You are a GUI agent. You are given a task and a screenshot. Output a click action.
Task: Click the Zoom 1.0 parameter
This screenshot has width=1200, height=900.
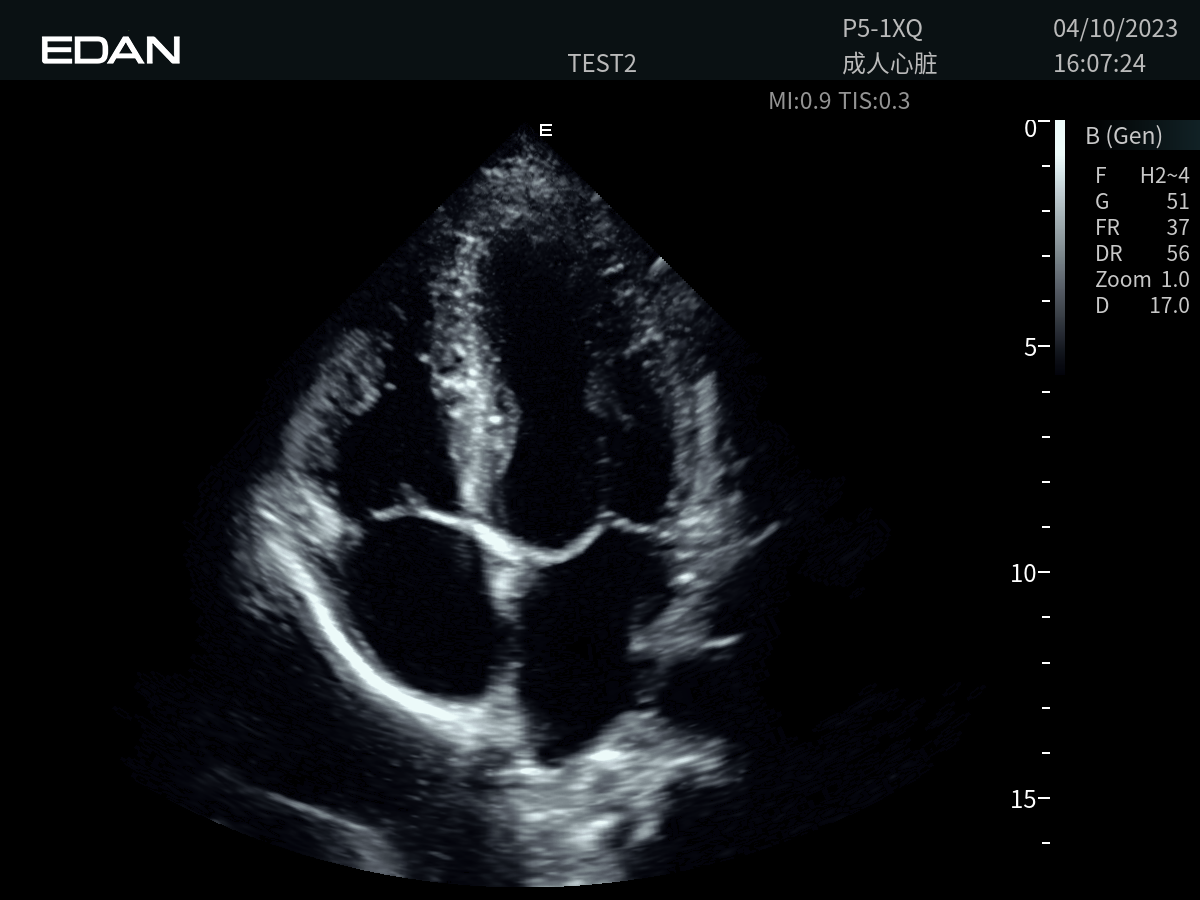coord(1142,280)
